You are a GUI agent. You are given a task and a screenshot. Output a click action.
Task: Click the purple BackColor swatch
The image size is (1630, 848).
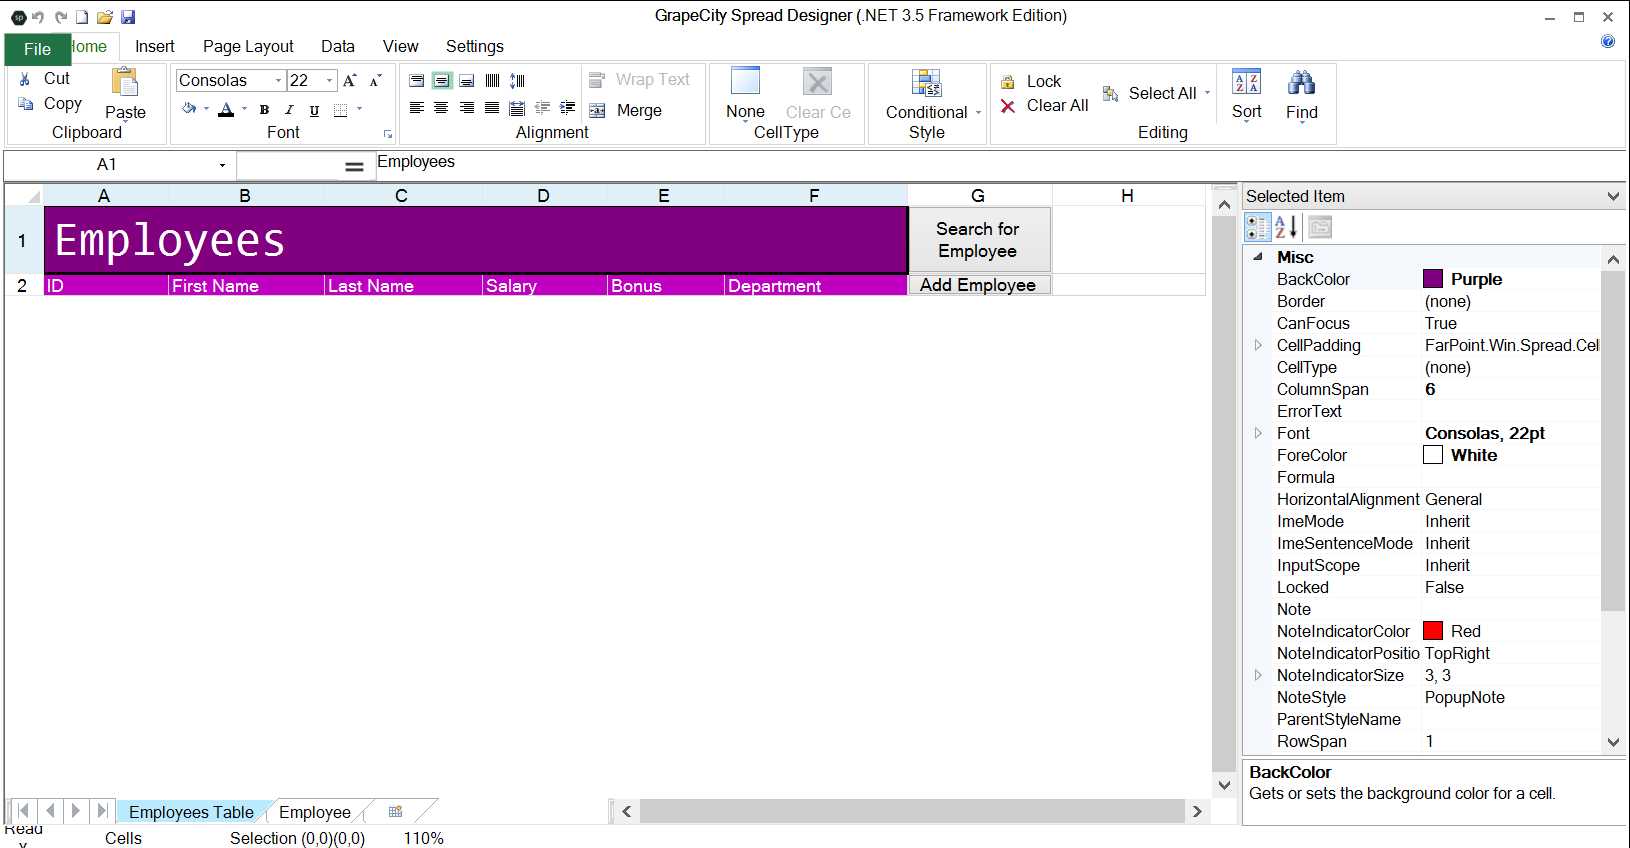coord(1433,279)
